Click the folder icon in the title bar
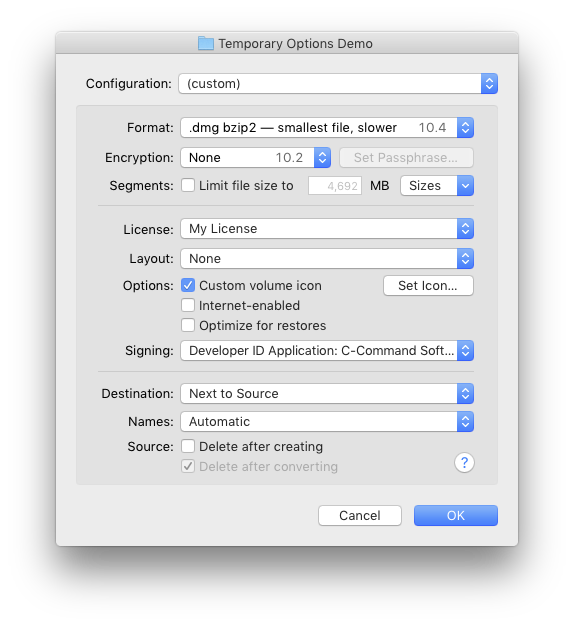The width and height of the screenshot is (574, 626). 206,43
